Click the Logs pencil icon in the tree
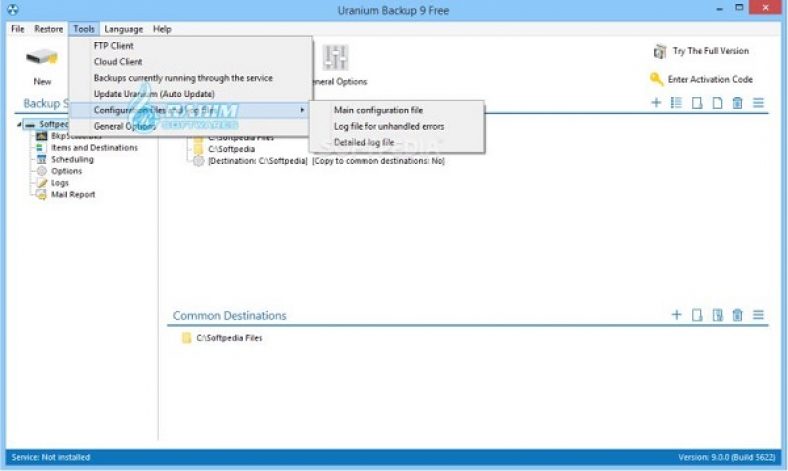Screen dimensions: 788x471 pos(42,183)
